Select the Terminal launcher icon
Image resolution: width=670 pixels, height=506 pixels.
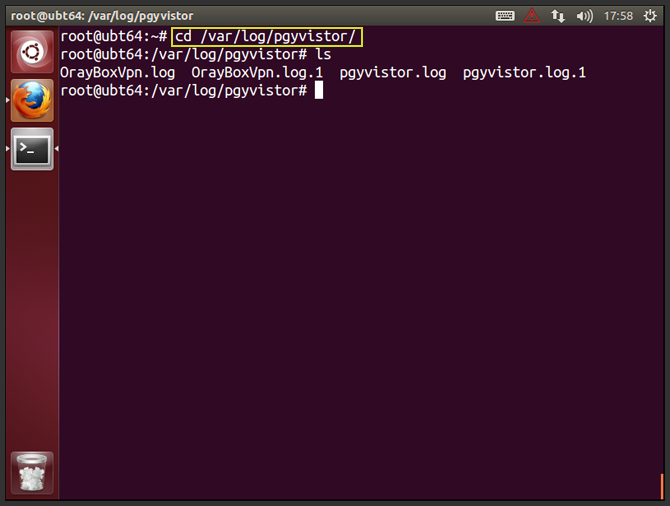point(32,149)
